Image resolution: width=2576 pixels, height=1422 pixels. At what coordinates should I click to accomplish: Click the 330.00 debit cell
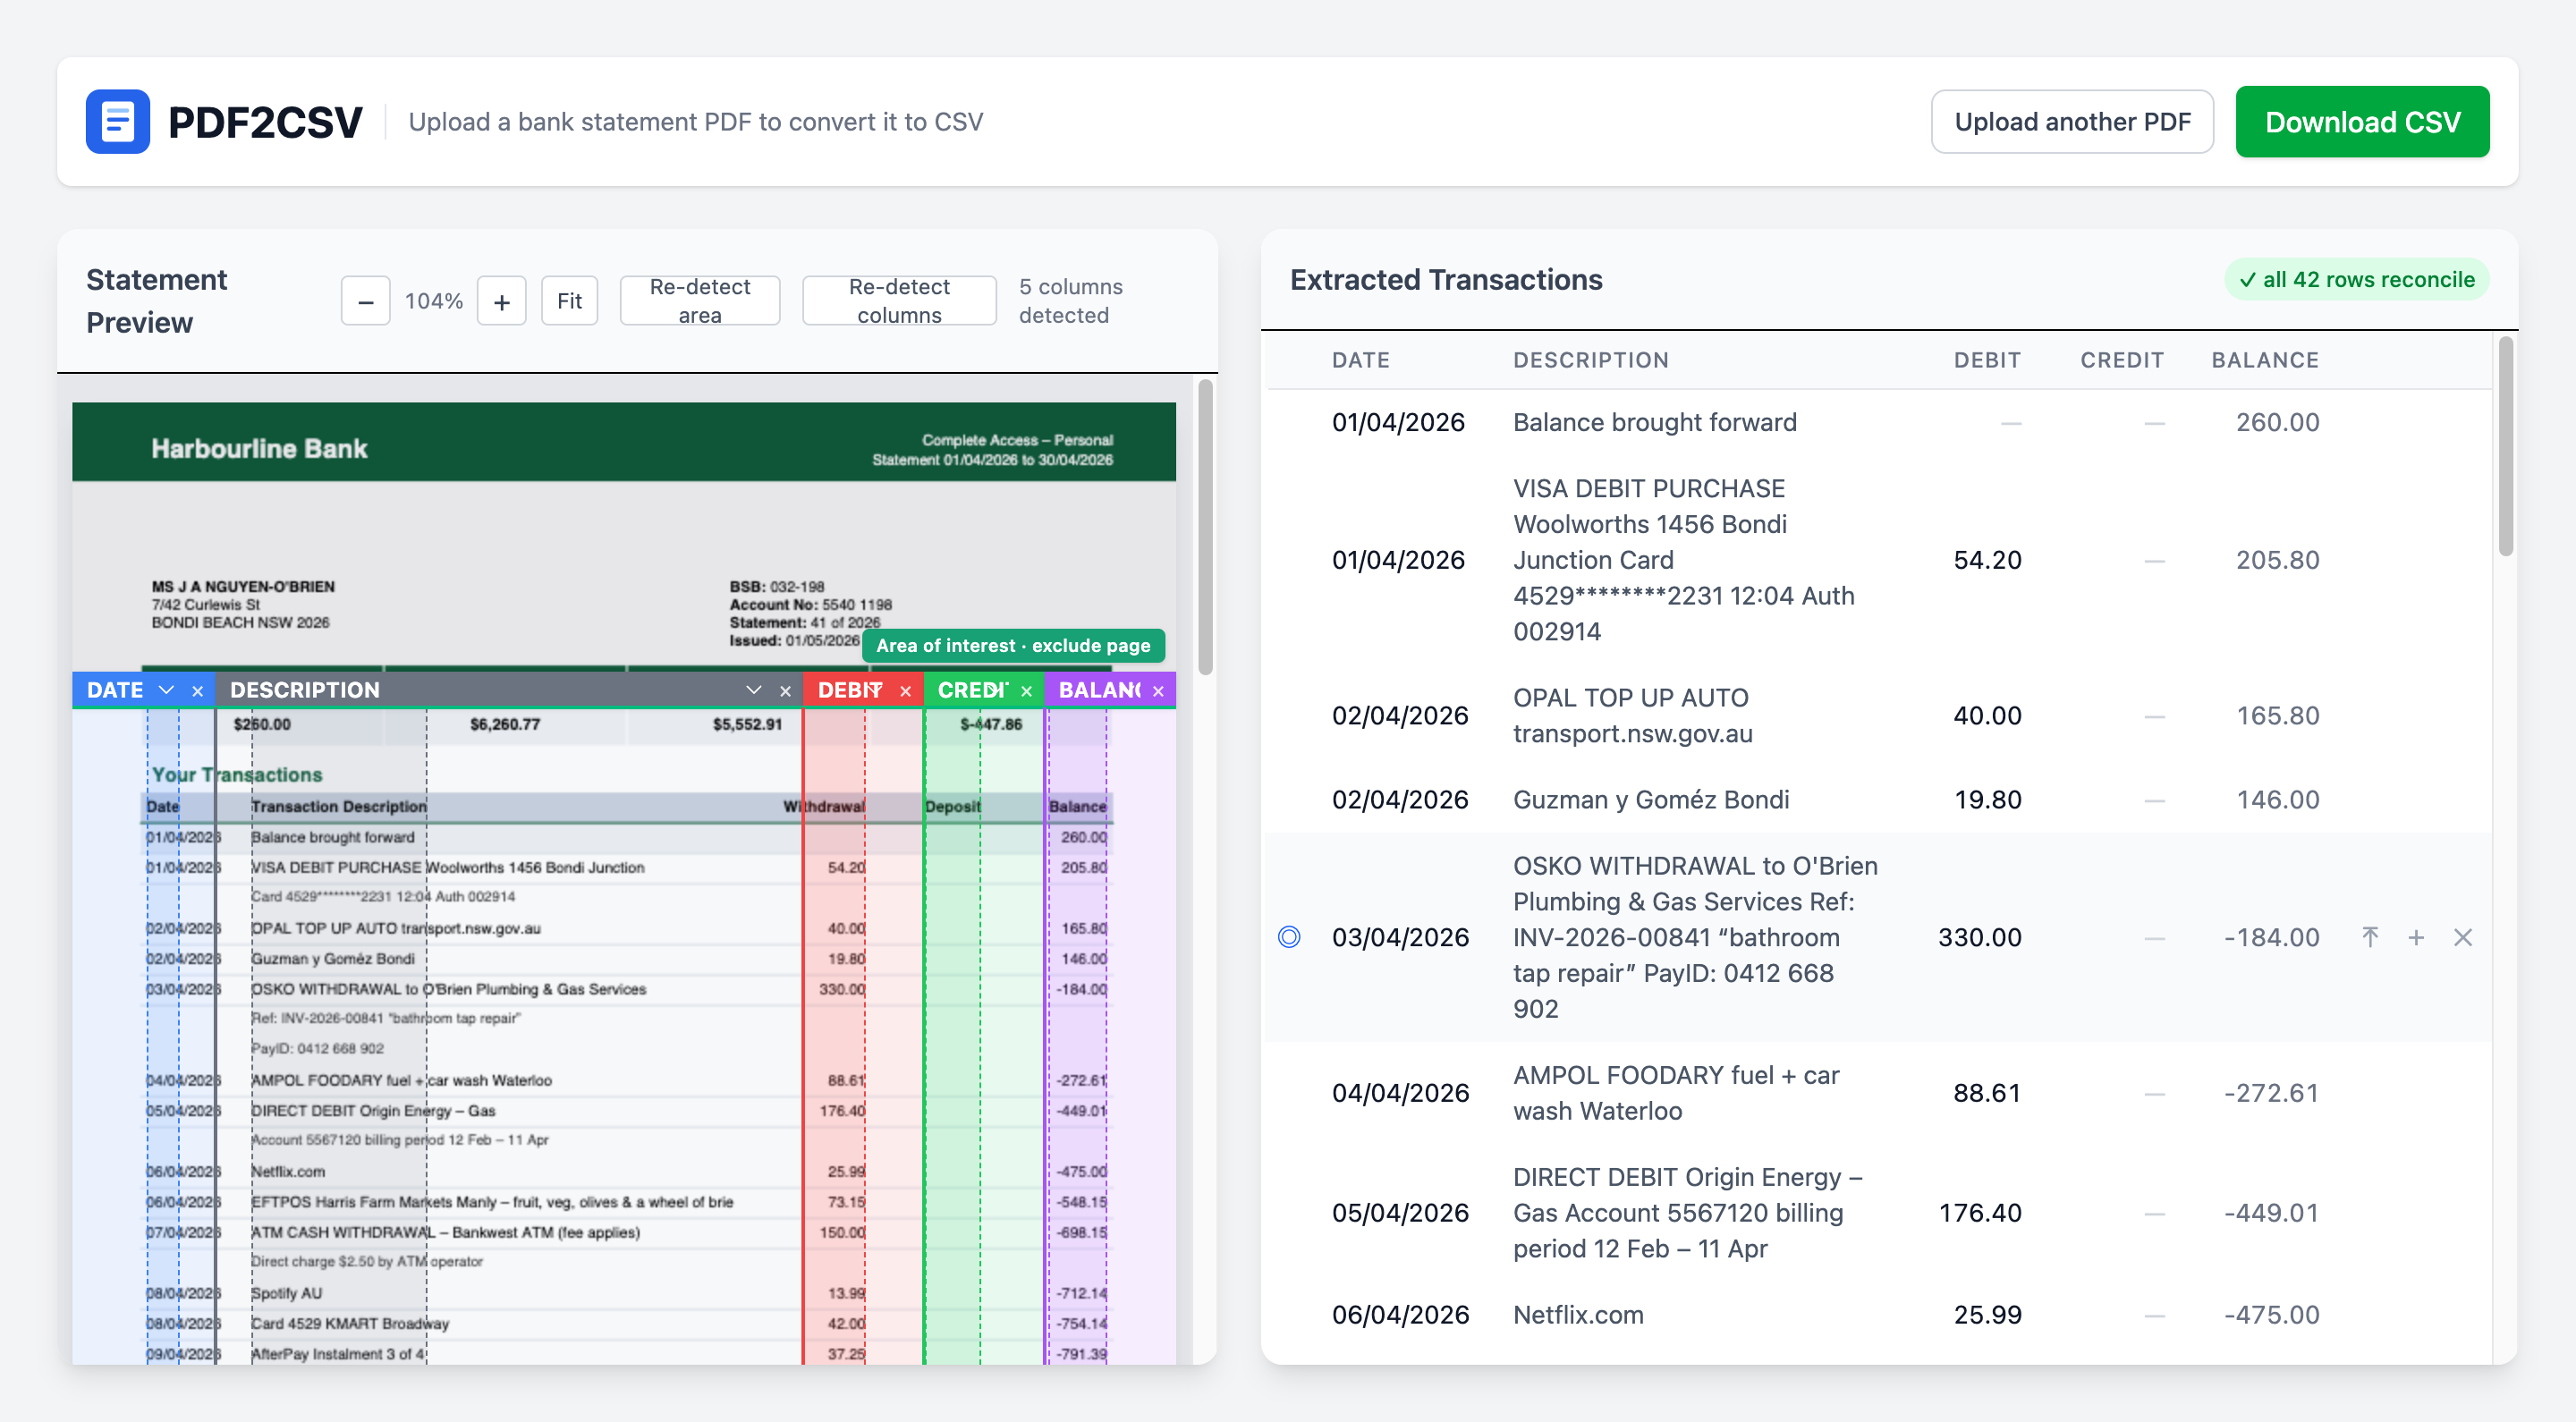pyautogui.click(x=1979, y=937)
